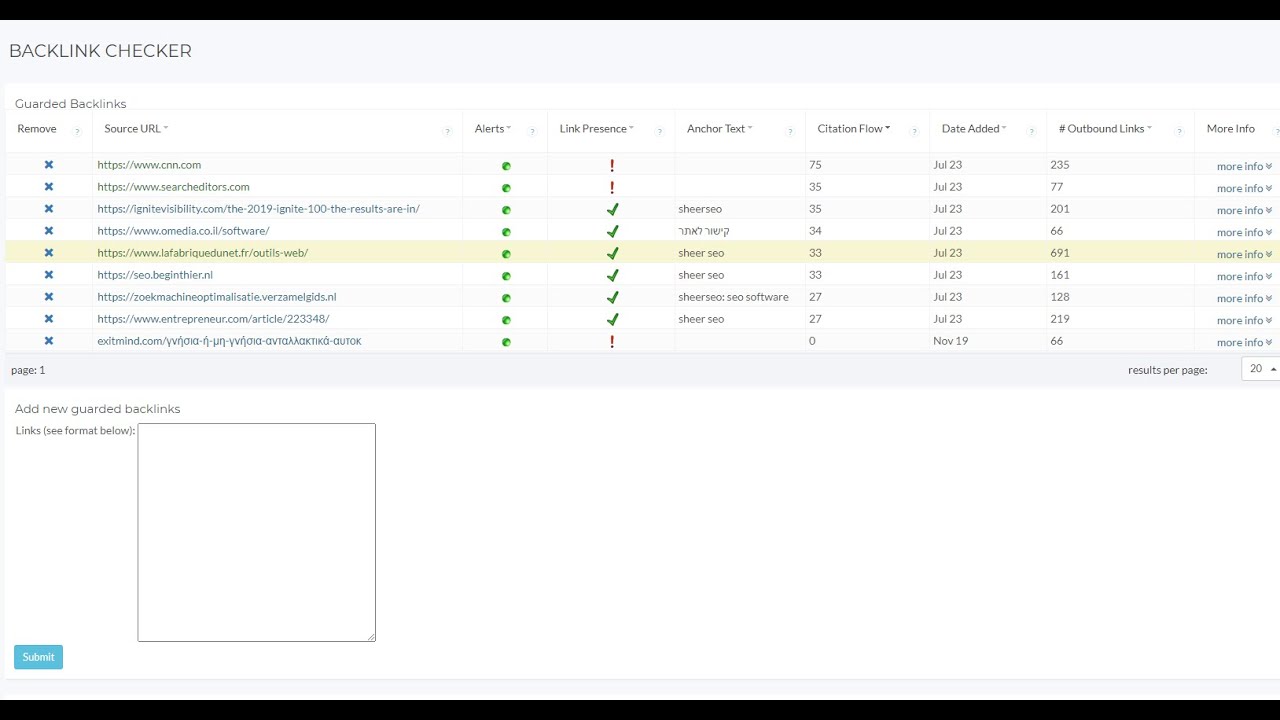Click the 'sheerseo: seo software' anchor text

click(x=733, y=297)
